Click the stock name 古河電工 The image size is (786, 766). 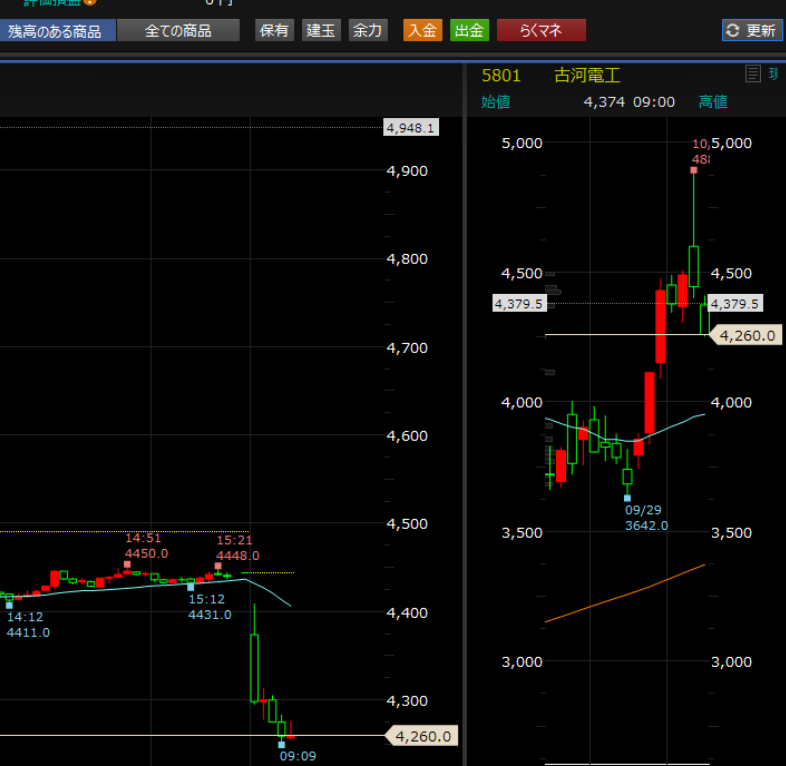587,76
